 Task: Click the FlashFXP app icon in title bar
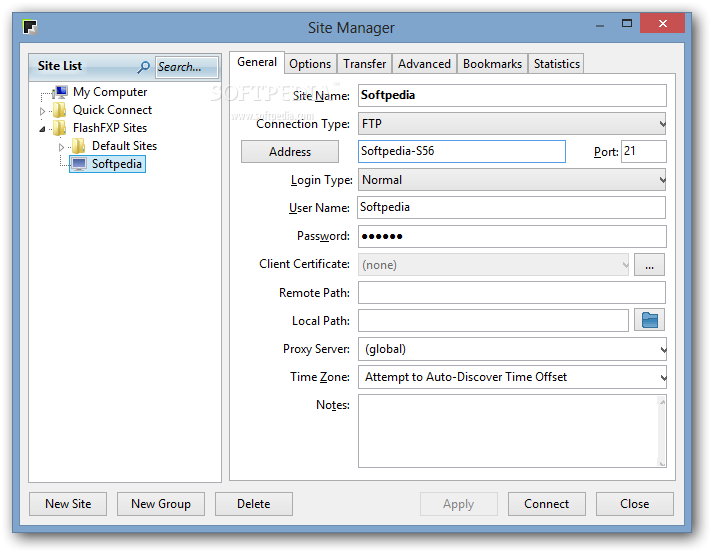click(x=30, y=27)
